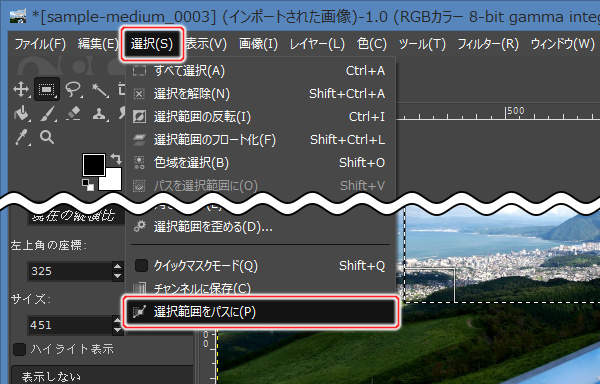
Task: Select the Paintbrush tool
Action: (47, 114)
